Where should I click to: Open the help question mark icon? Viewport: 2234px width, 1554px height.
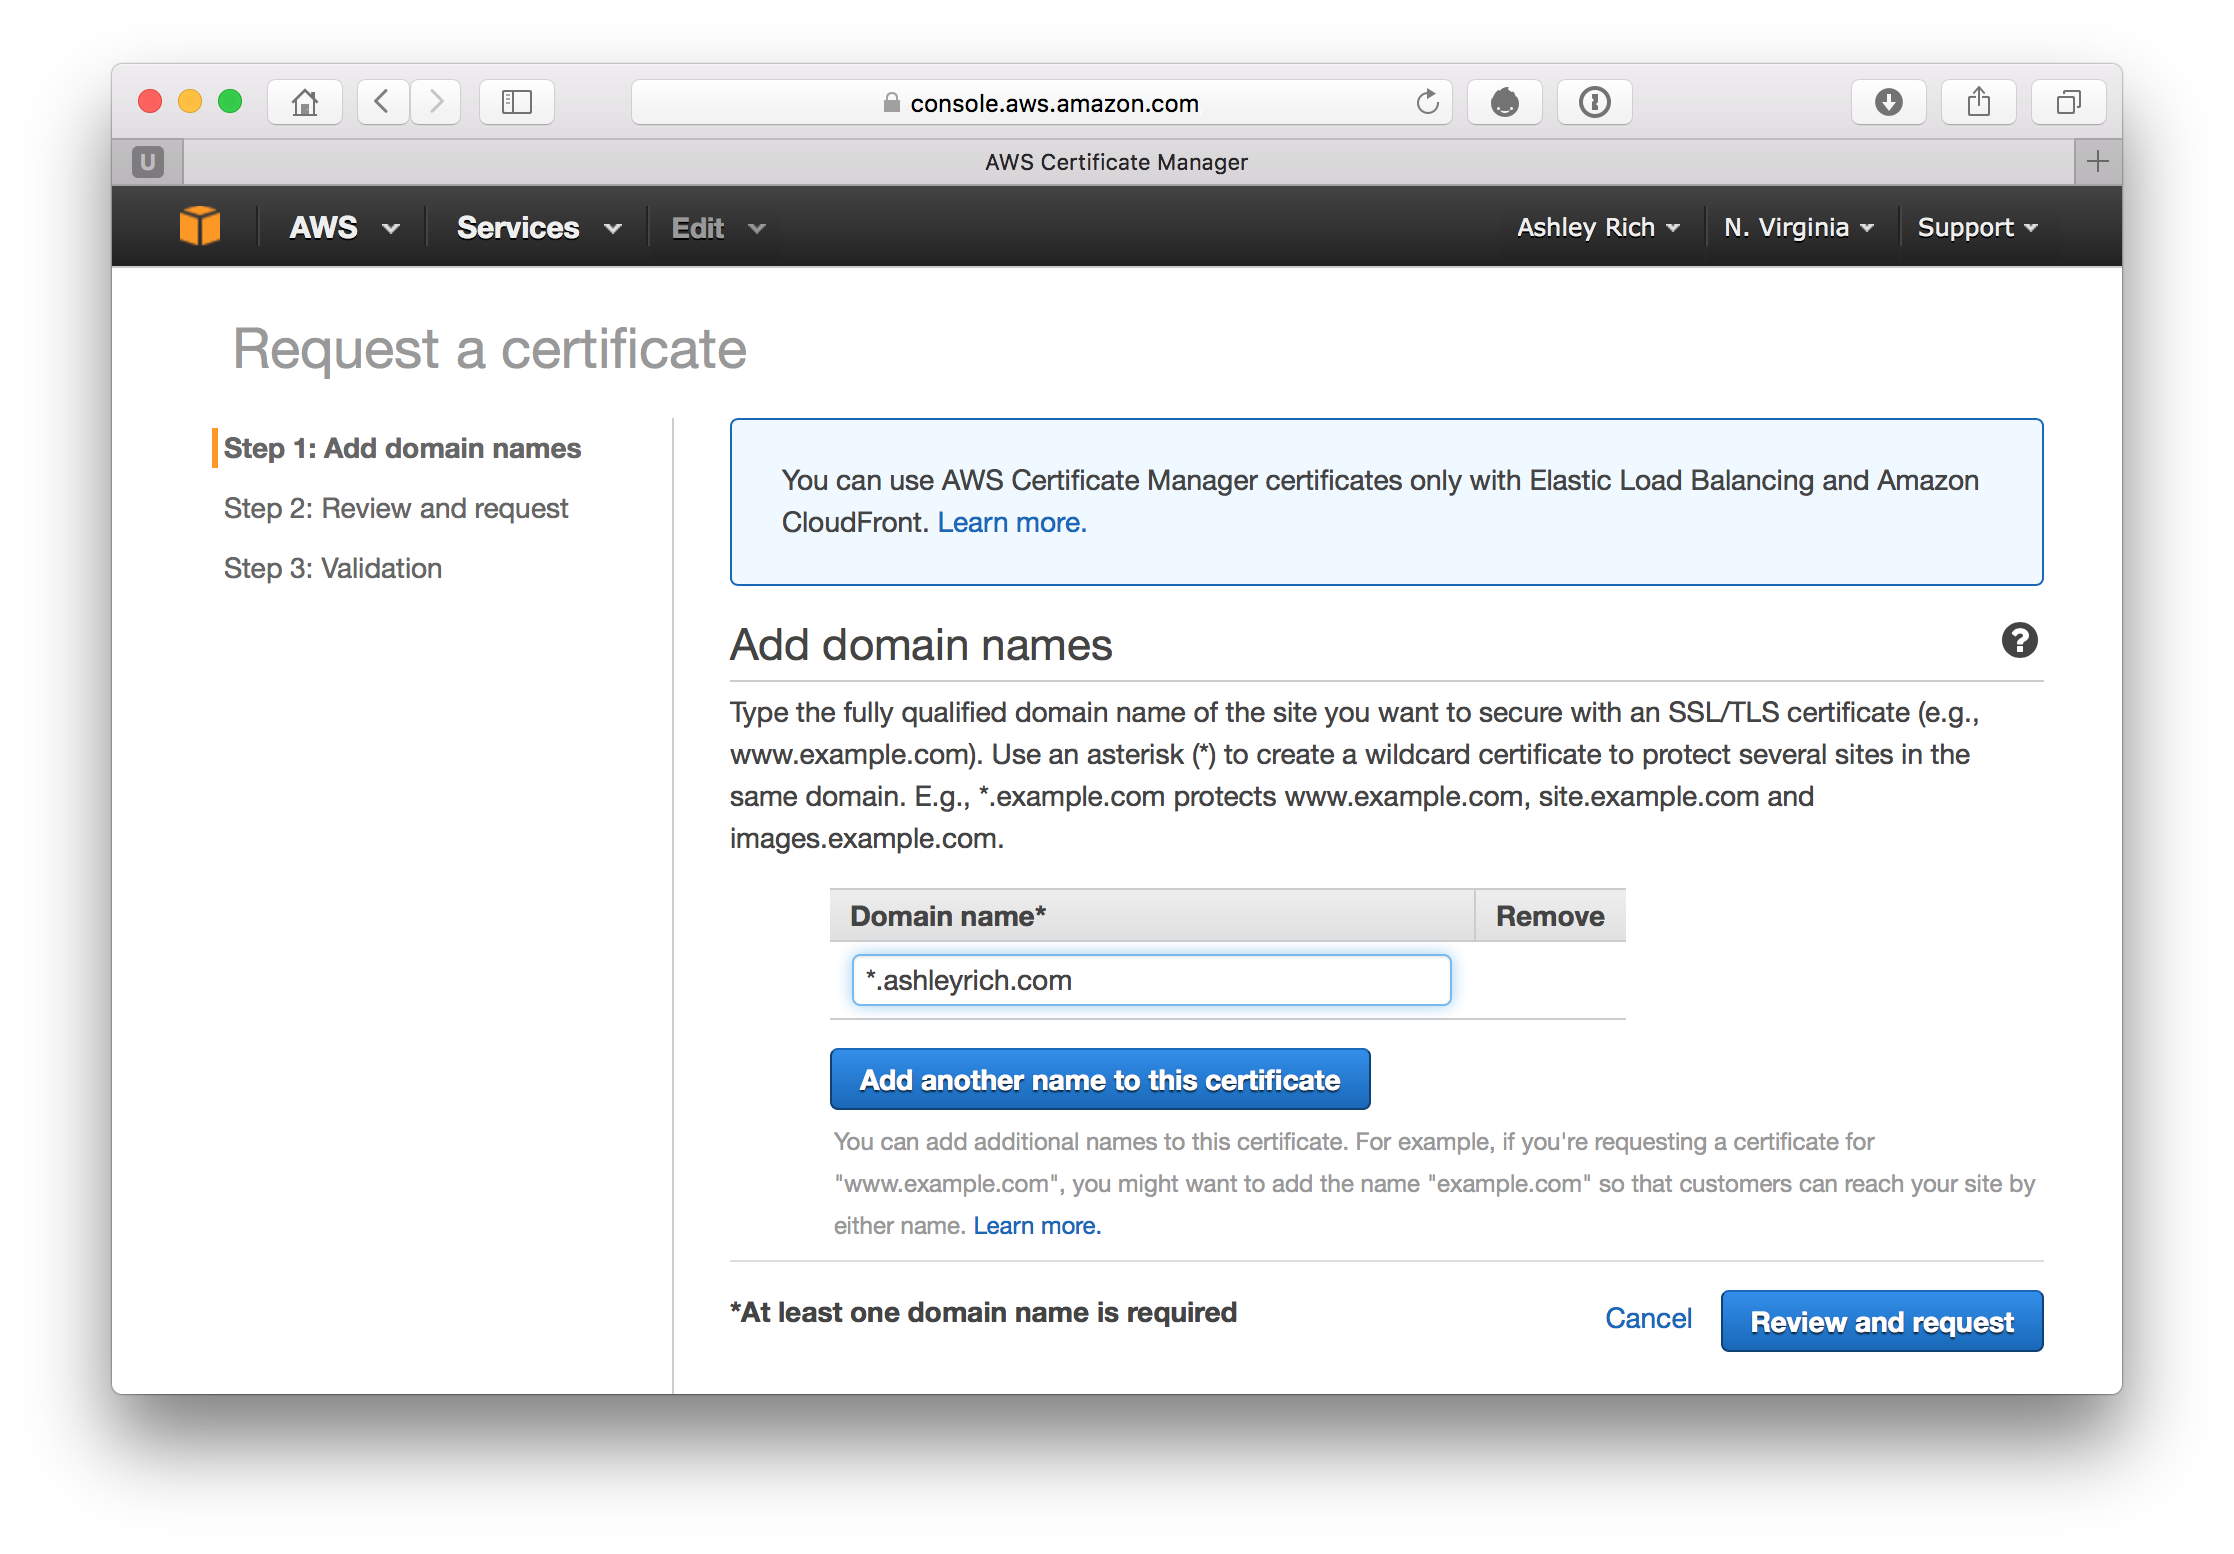[2019, 640]
